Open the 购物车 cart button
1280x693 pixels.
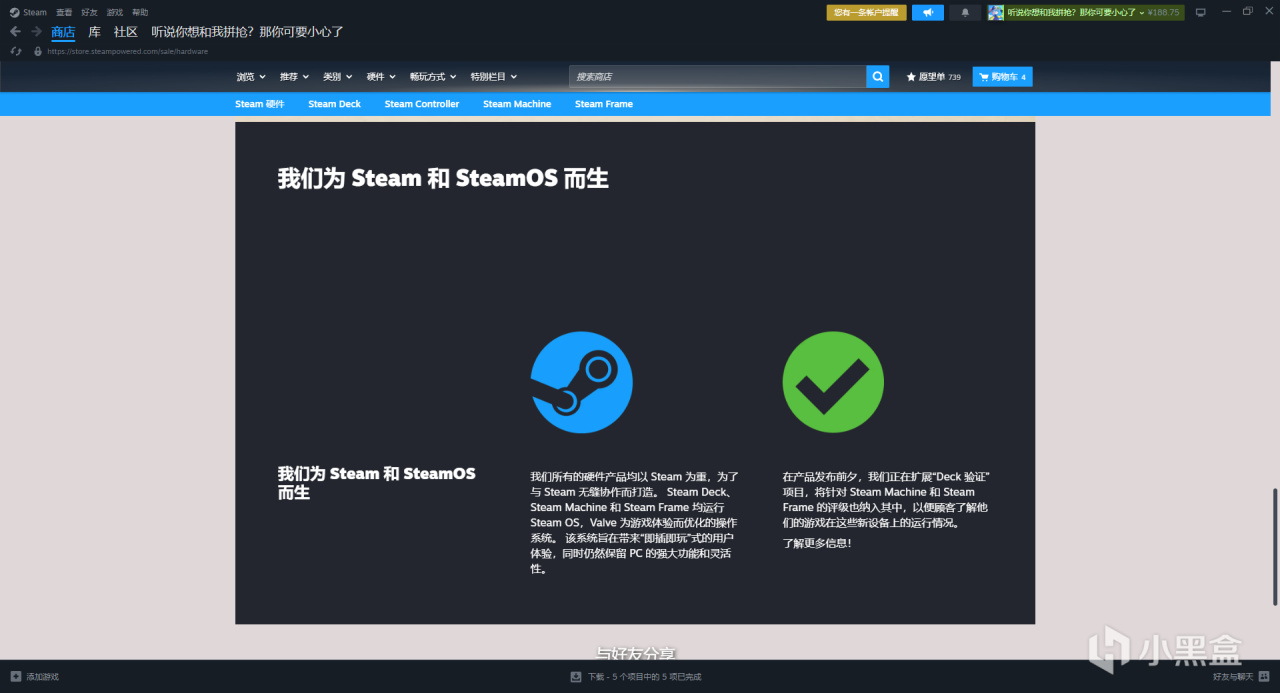pyautogui.click(x=1002, y=76)
